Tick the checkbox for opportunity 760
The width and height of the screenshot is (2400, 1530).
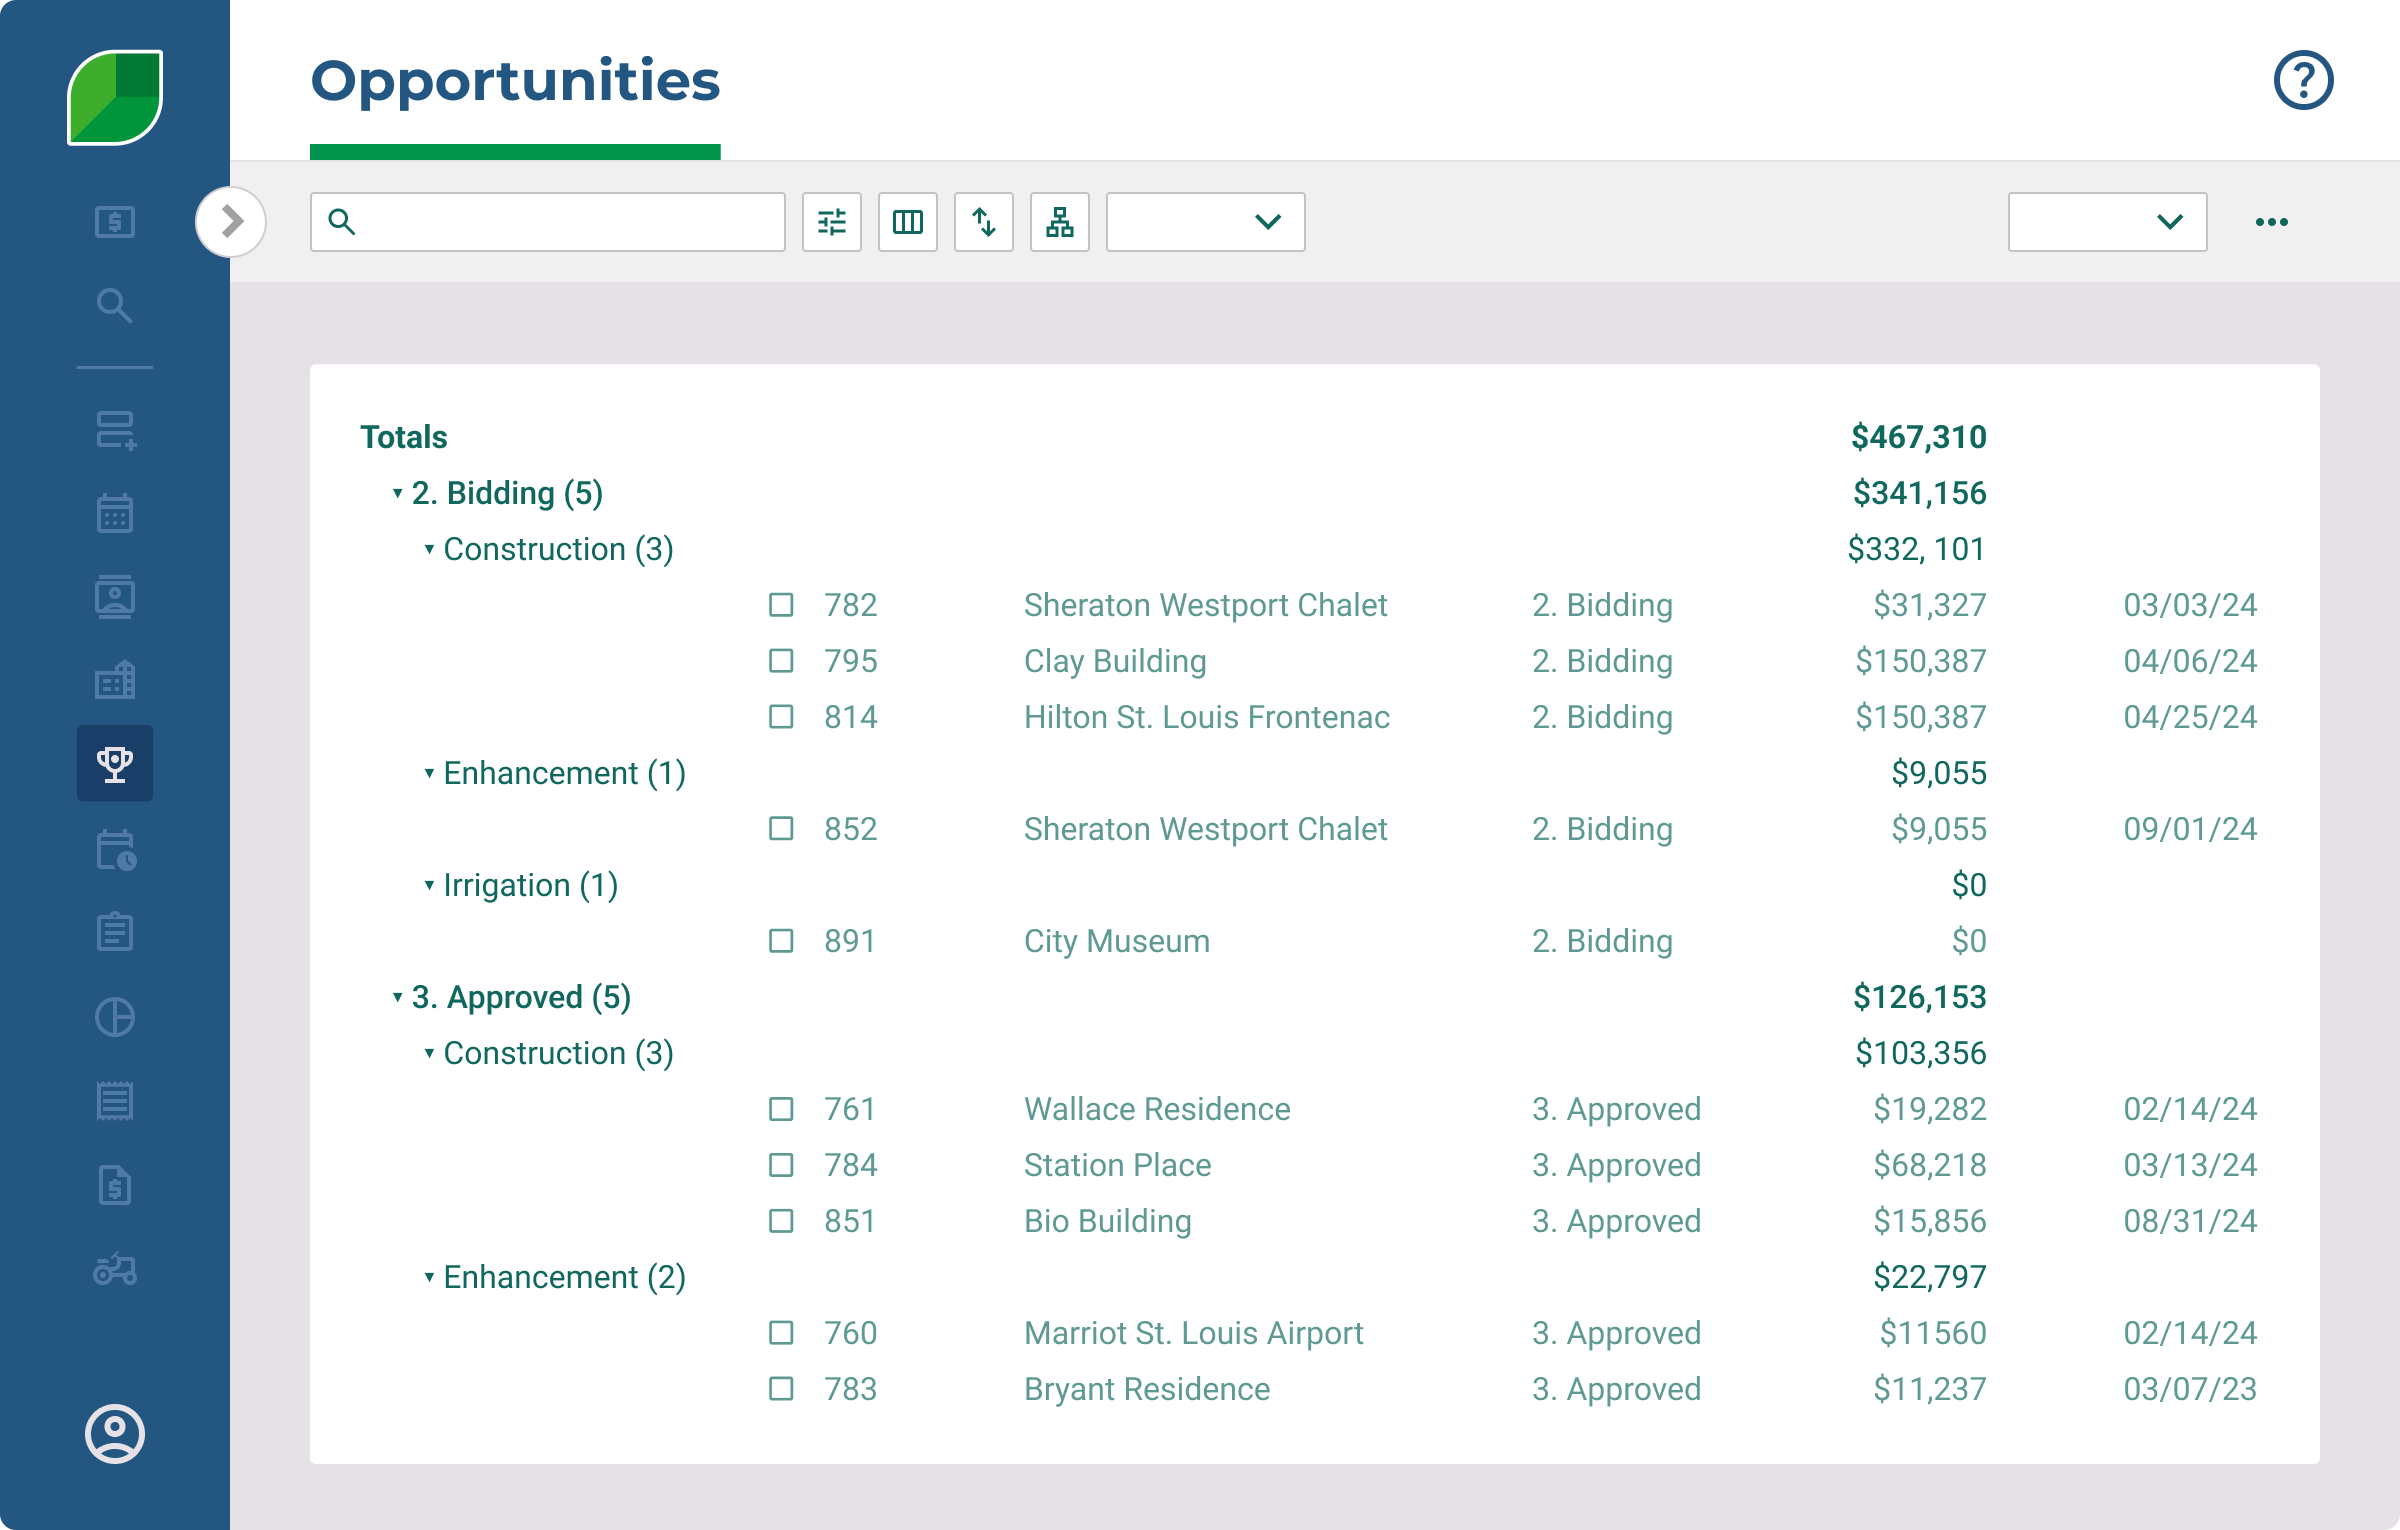(x=781, y=1333)
